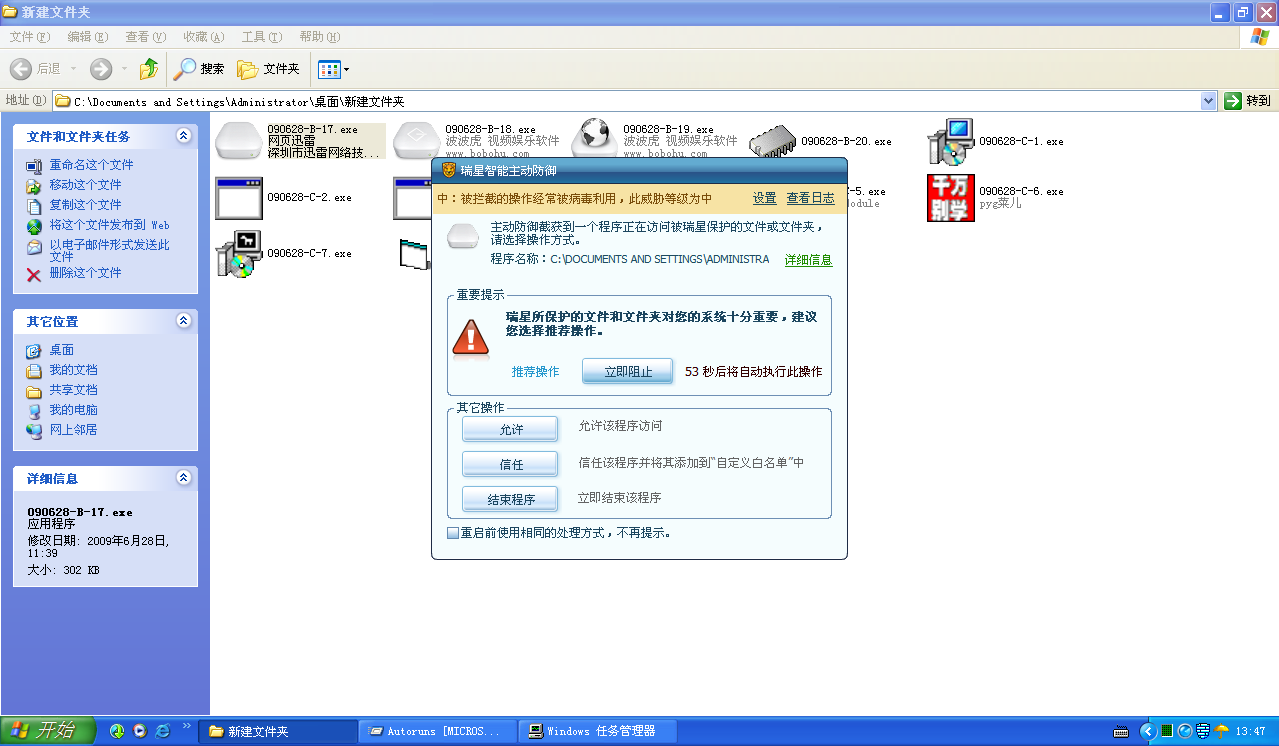Image resolution: width=1279 pixels, height=746 pixels.
Task: Click the media player quick launch icon
Action: point(140,731)
